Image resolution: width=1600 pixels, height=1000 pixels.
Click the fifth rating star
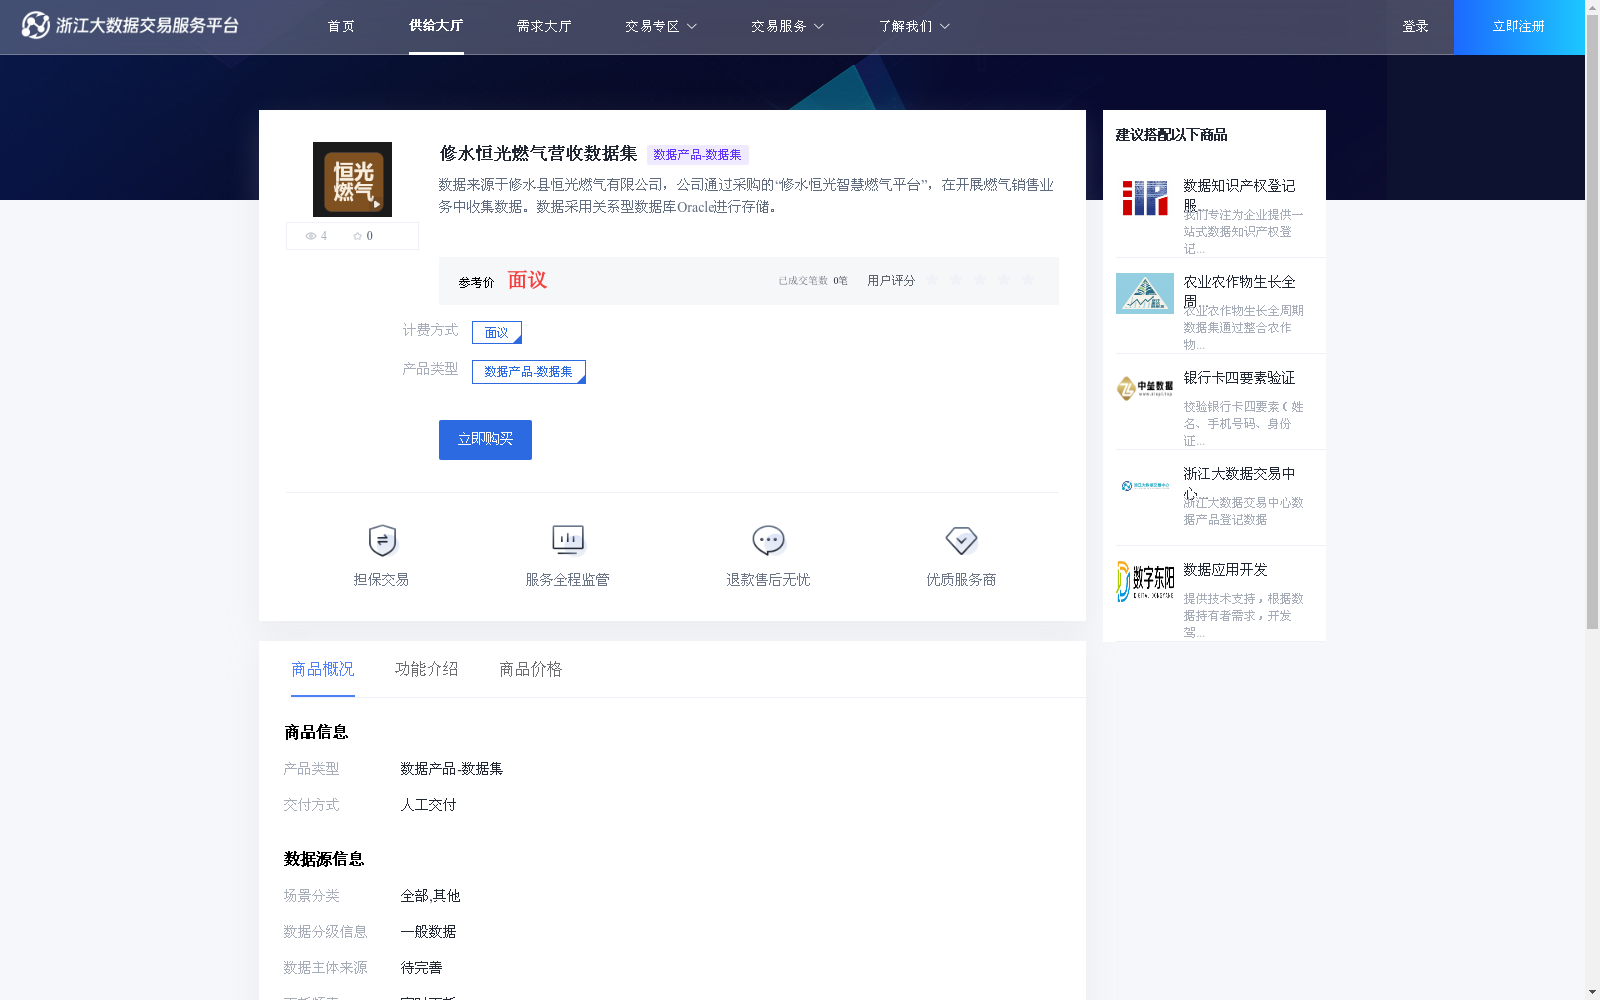click(1028, 280)
